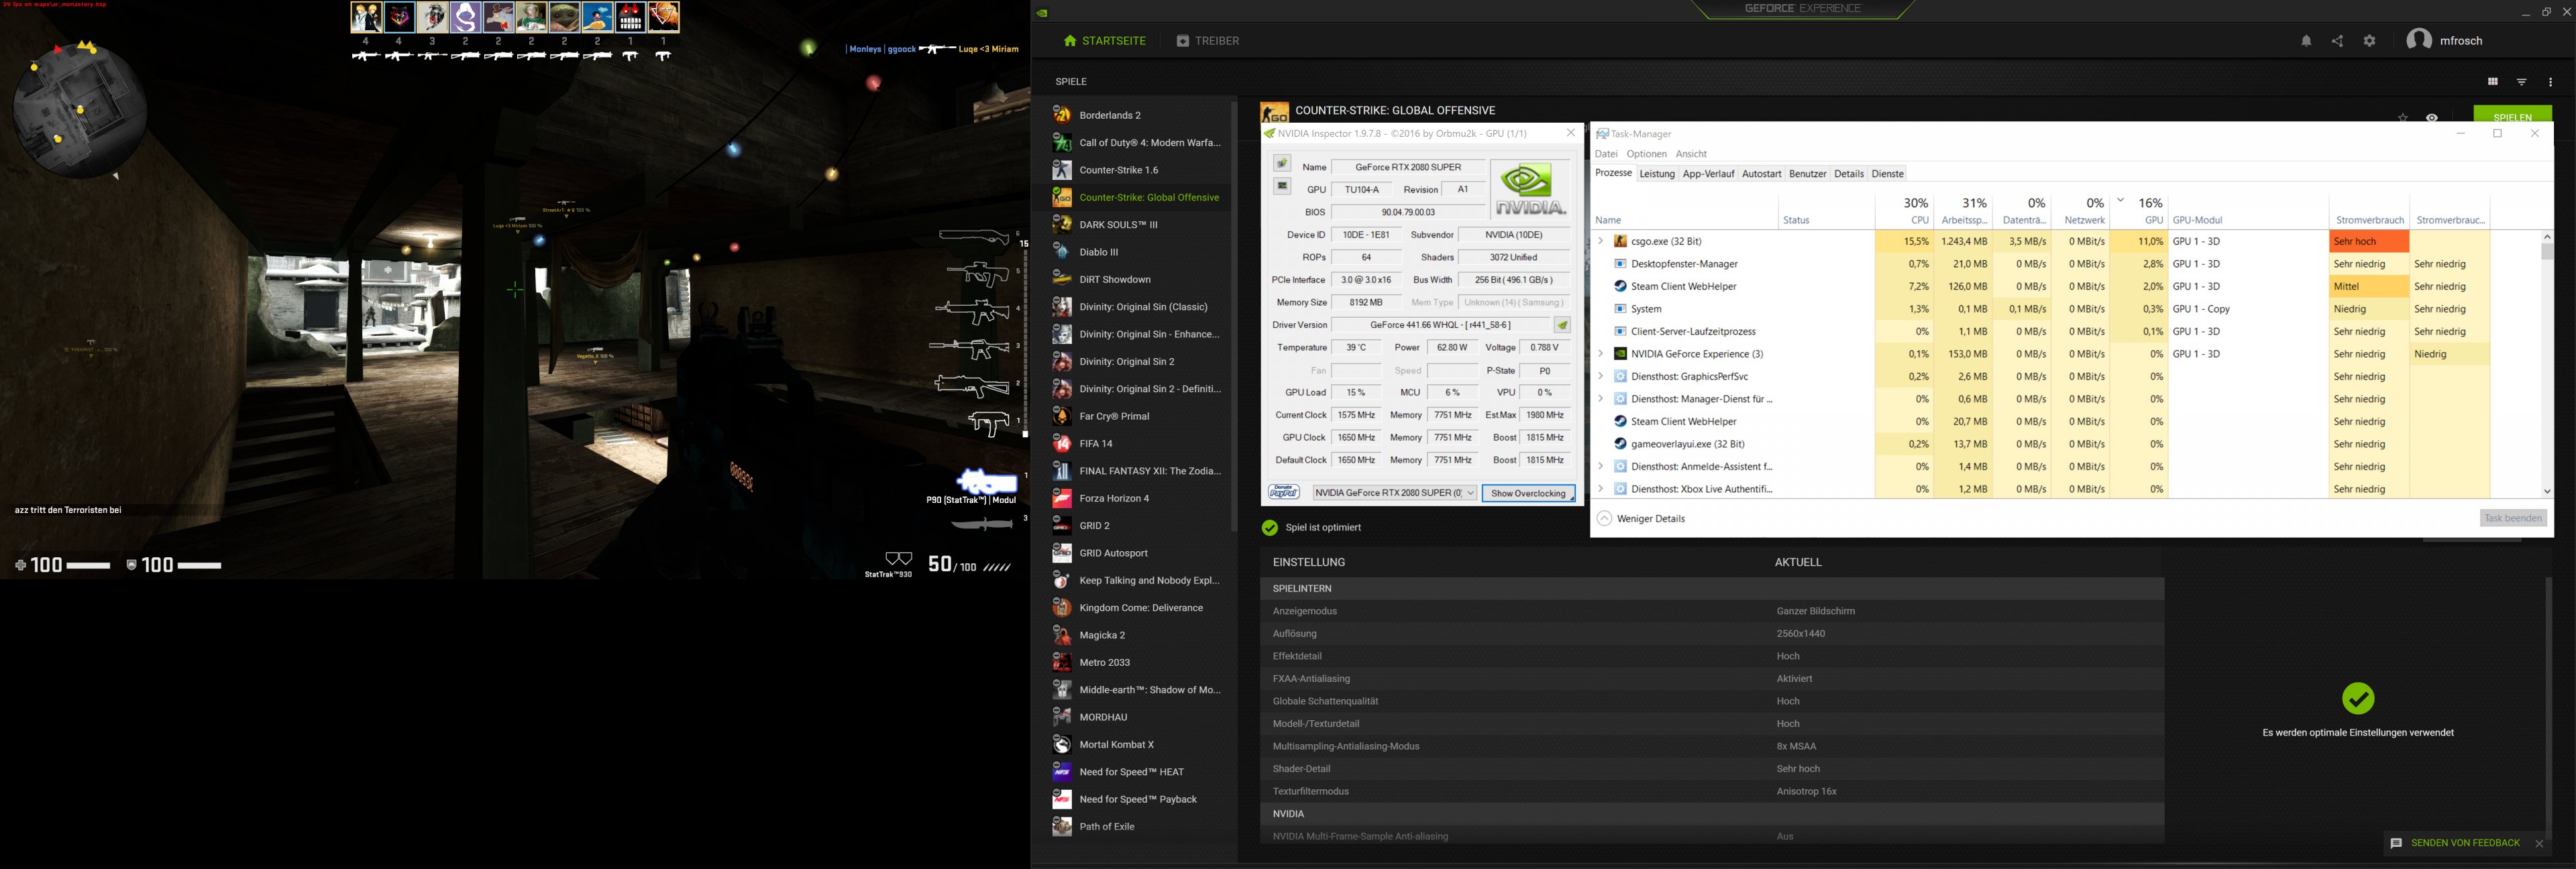Select DARK SOULS III in games list

(x=1118, y=225)
